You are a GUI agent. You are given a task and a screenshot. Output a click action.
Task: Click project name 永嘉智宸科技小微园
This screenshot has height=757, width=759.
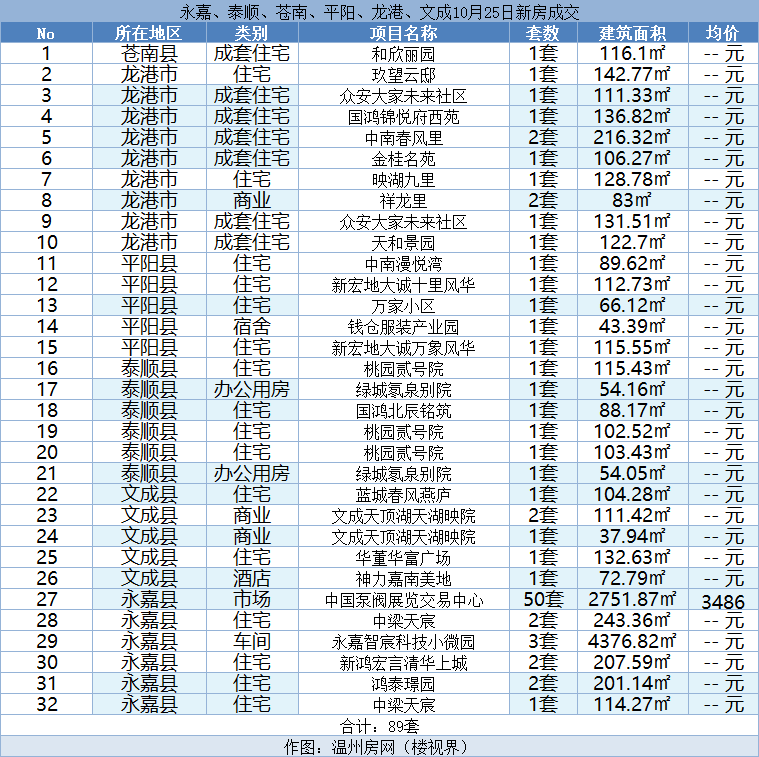tap(403, 641)
